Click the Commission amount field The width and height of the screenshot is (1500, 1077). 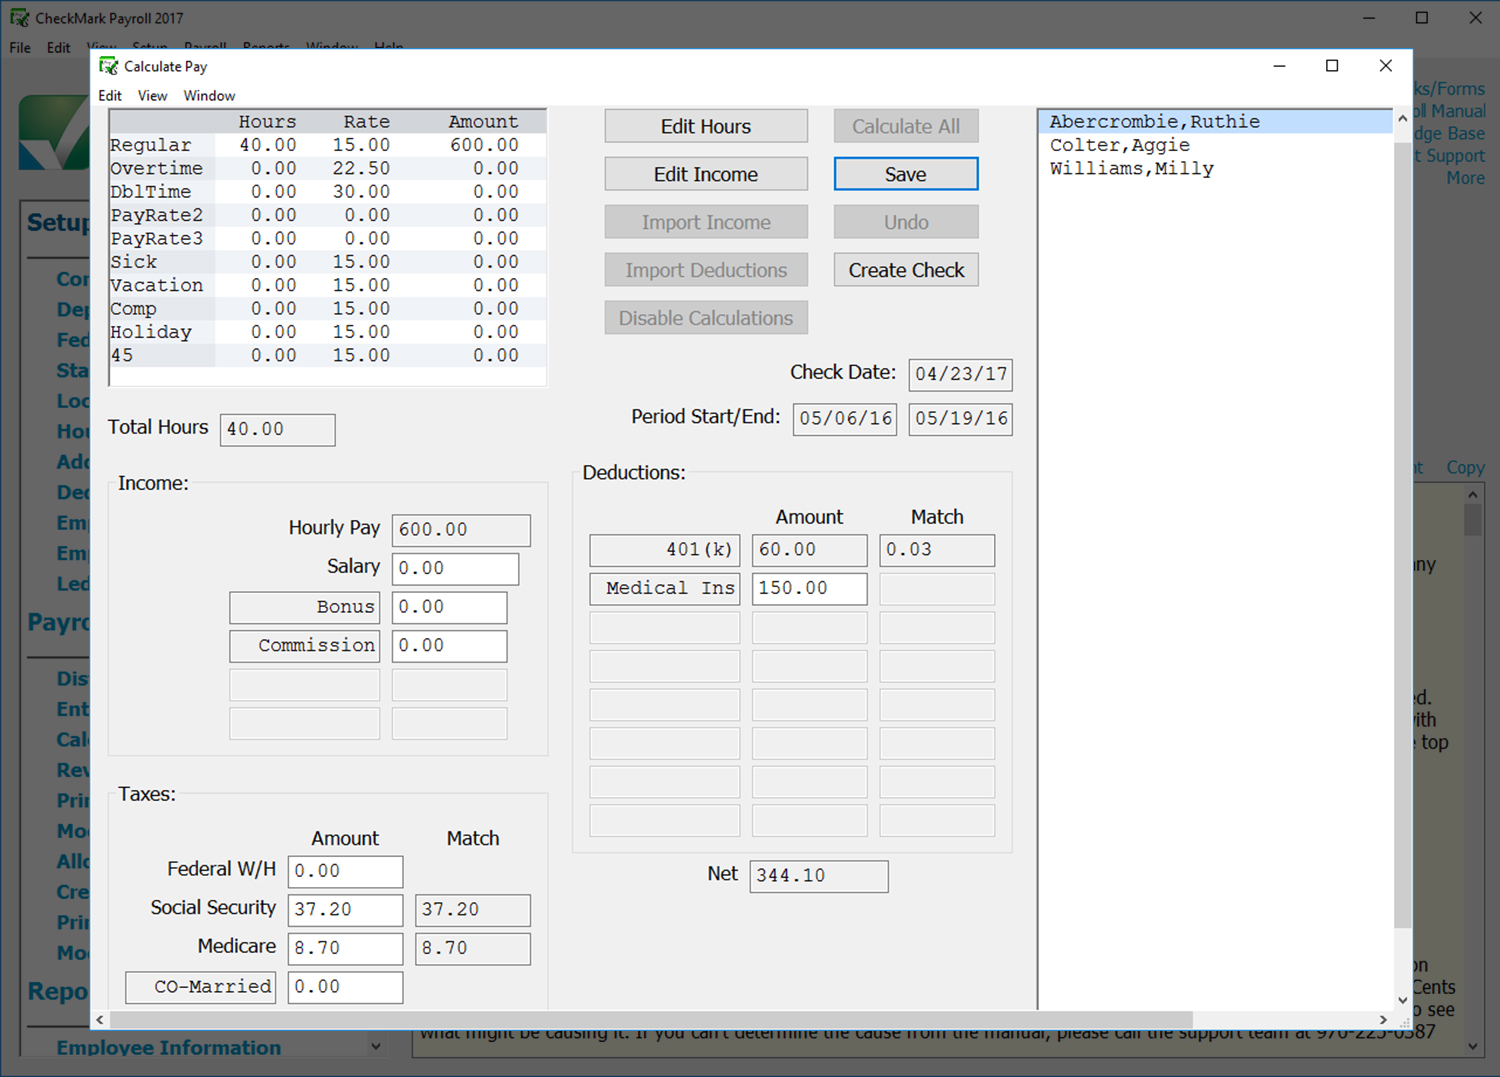449,646
